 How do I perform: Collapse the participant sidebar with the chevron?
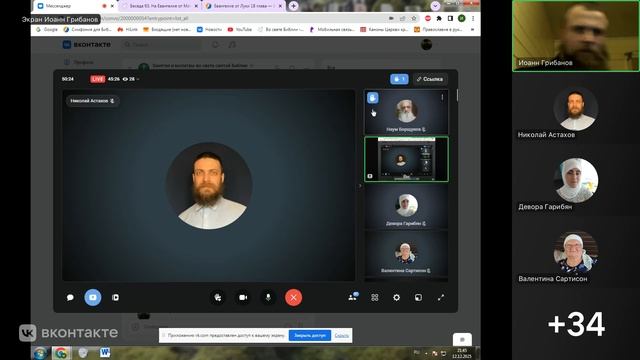360,186
